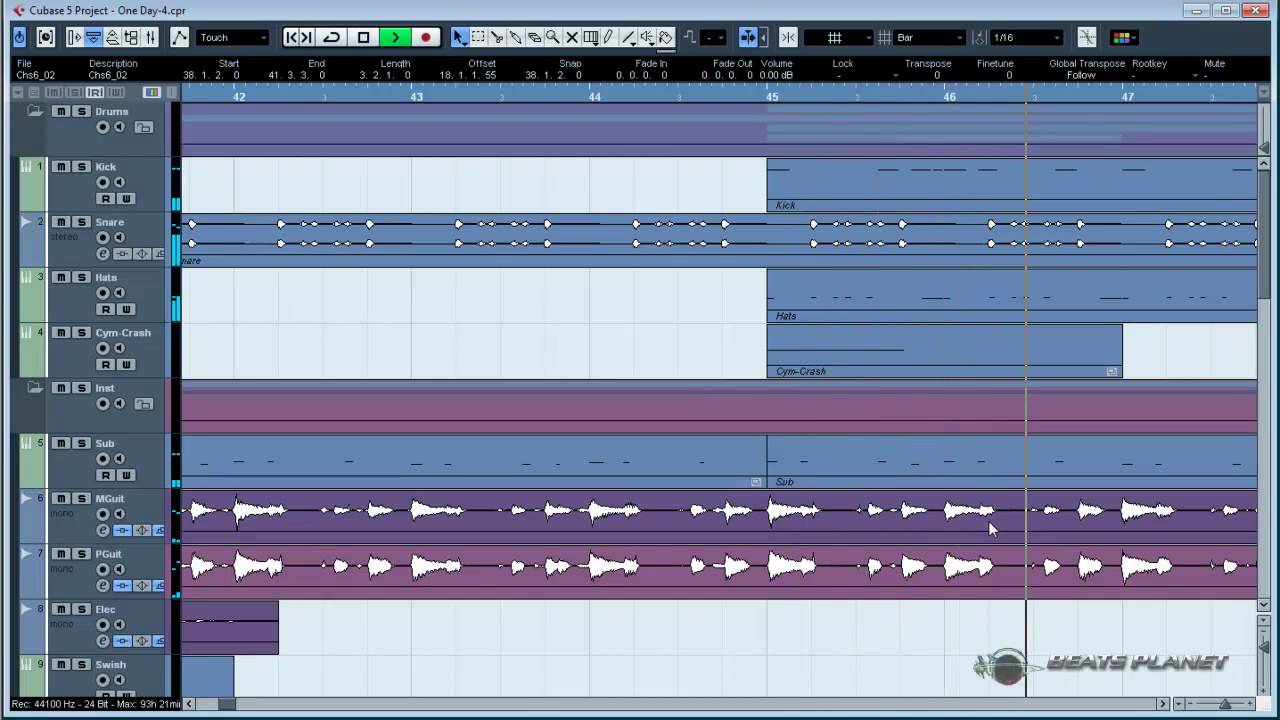Click bar 43 in the ruler

pos(417,96)
